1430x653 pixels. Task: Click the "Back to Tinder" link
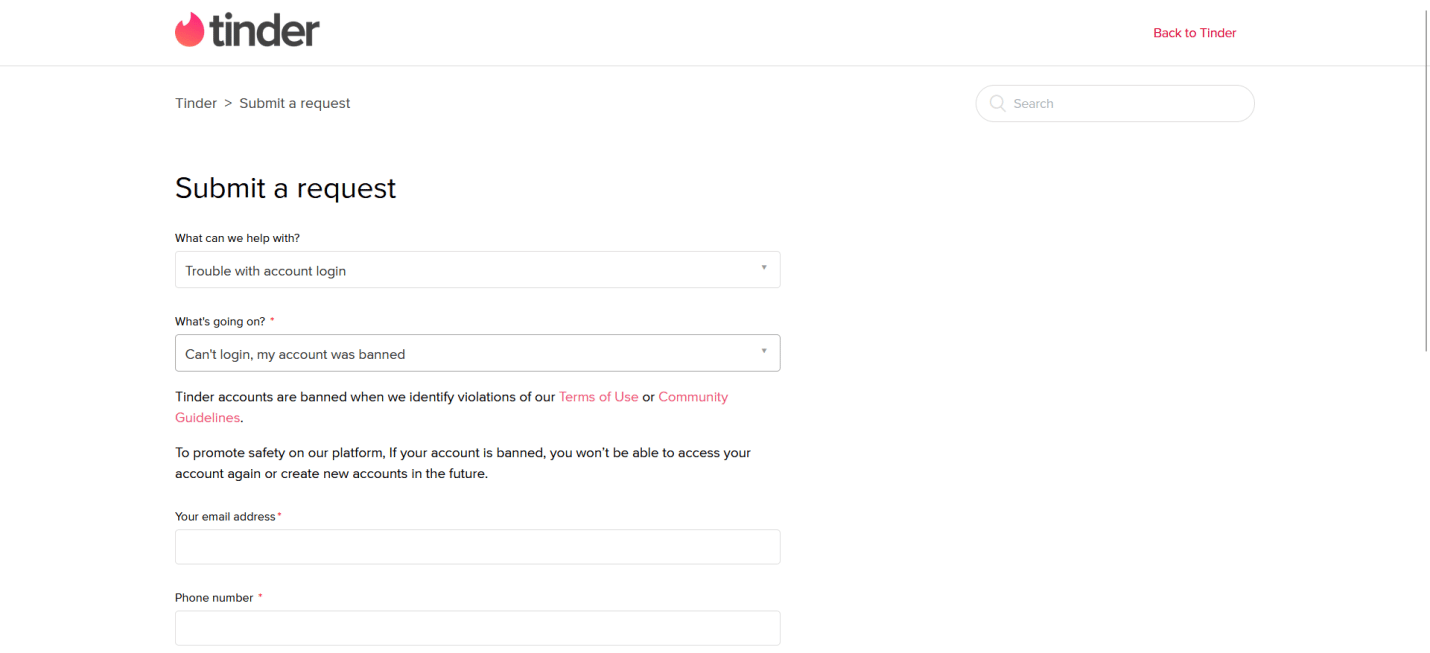[1194, 32]
